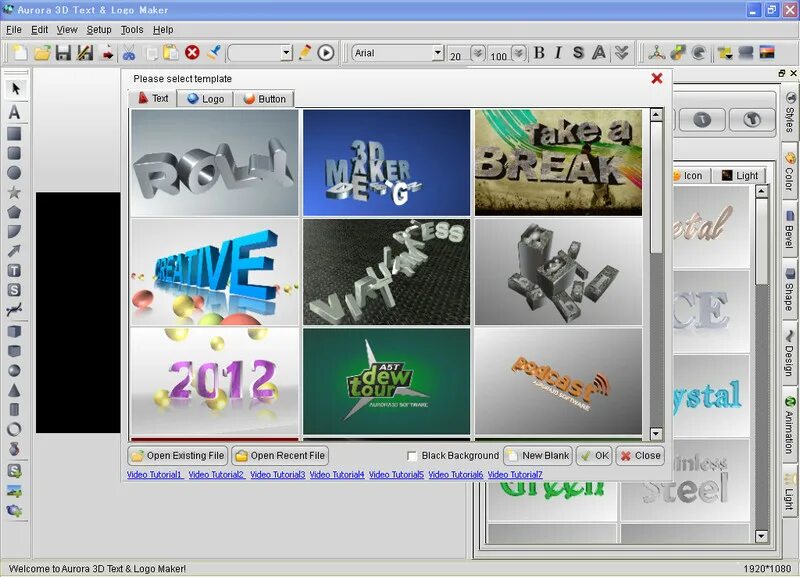
Task: Click the outlined 'A' text style icon
Action: pos(599,53)
